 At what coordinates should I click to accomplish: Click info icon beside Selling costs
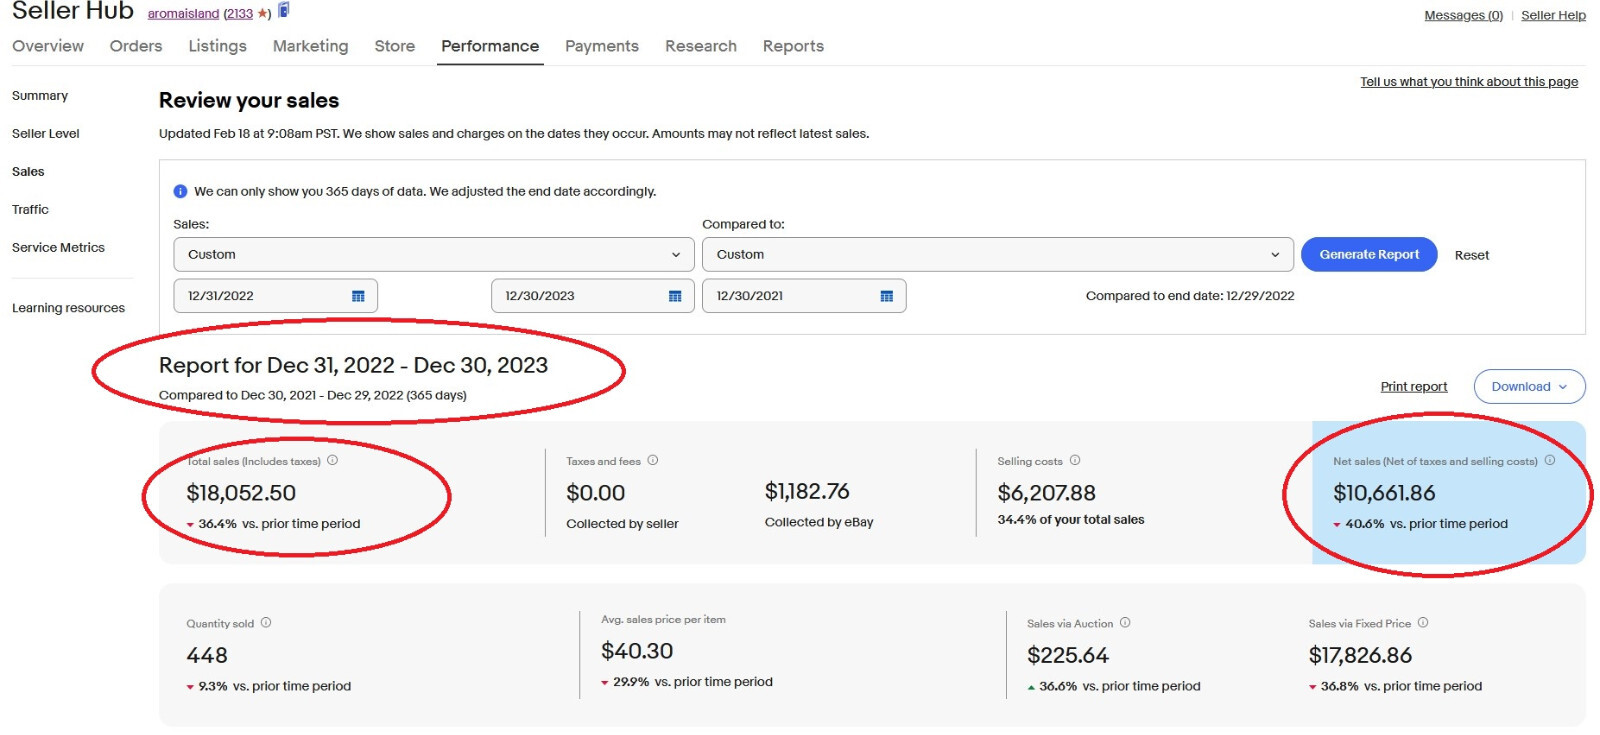pyautogui.click(x=1075, y=461)
